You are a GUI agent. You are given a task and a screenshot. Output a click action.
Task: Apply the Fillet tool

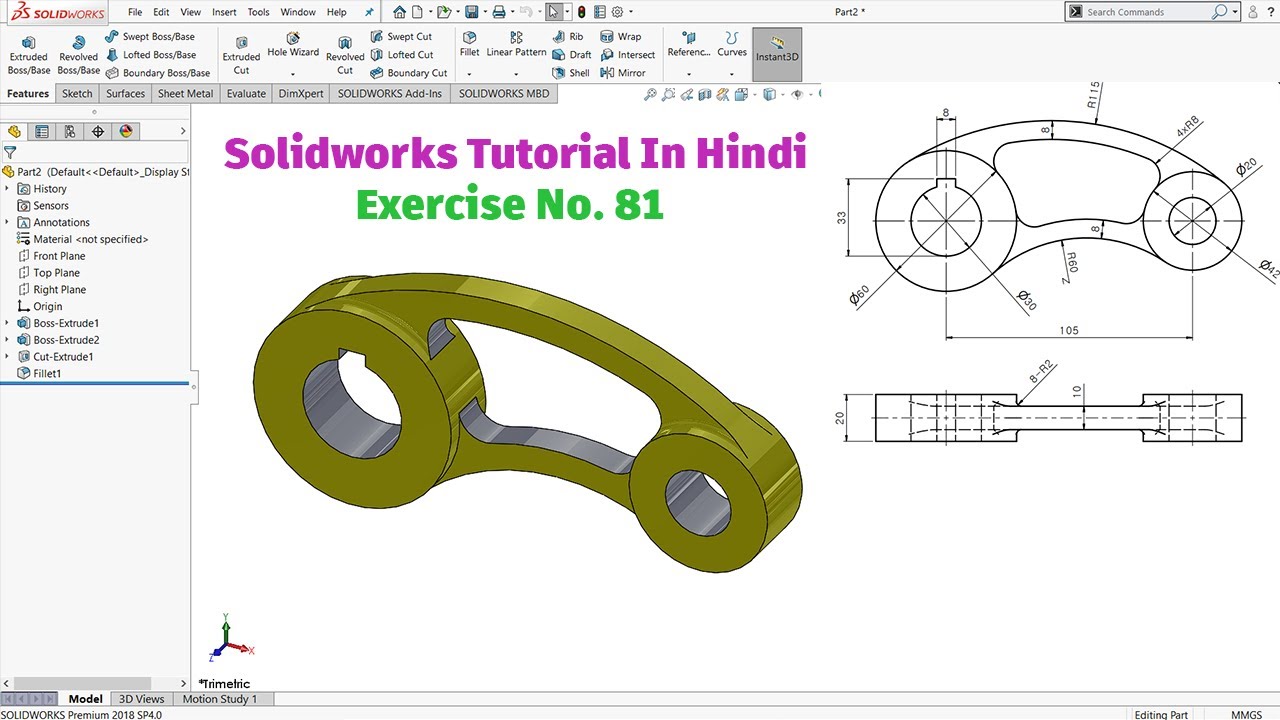(x=470, y=45)
